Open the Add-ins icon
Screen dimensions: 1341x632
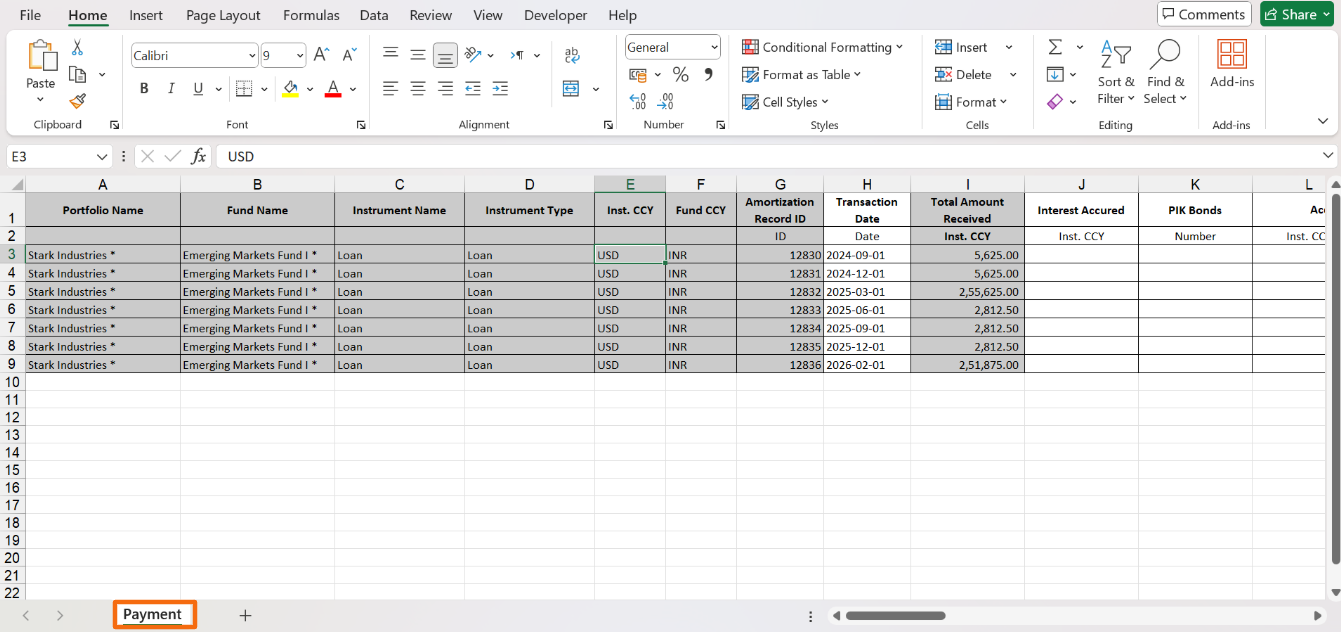pyautogui.click(x=1232, y=63)
